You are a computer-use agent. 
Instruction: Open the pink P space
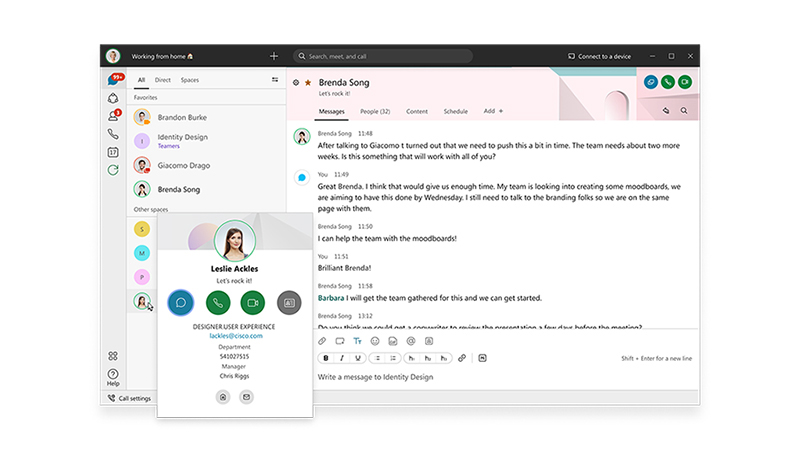coord(142,277)
